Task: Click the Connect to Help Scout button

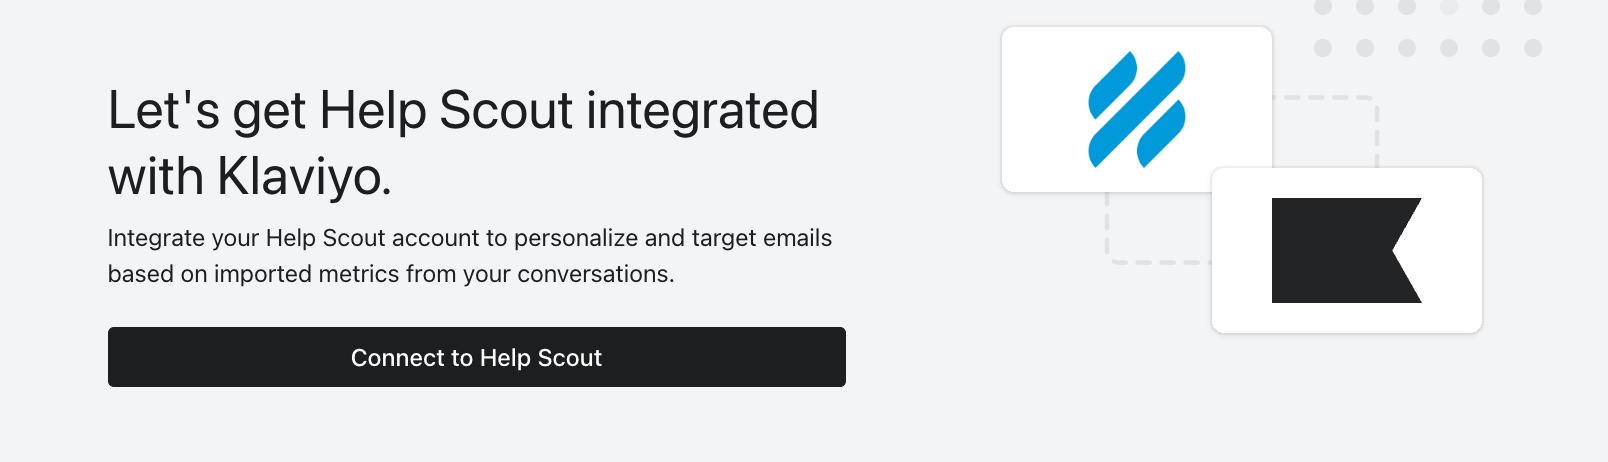Action: tap(476, 357)
